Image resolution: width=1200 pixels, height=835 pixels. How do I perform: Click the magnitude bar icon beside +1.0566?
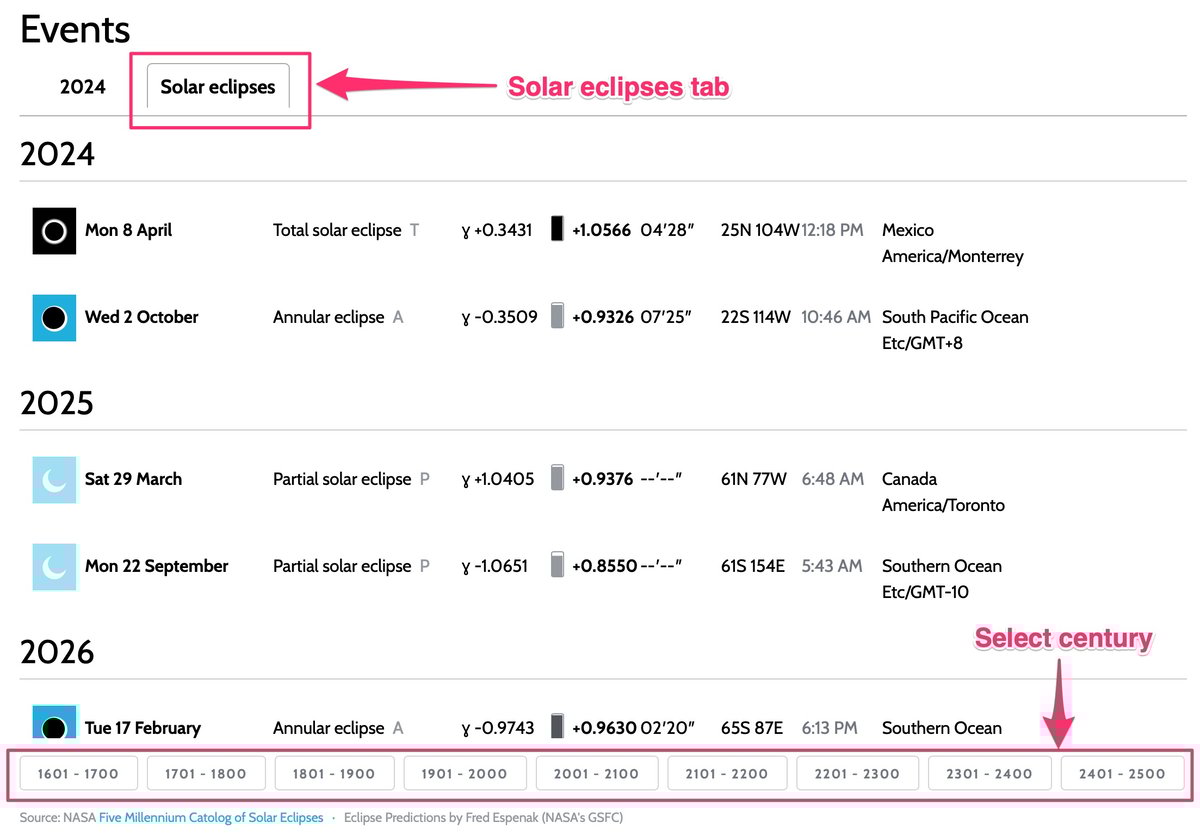pos(557,230)
